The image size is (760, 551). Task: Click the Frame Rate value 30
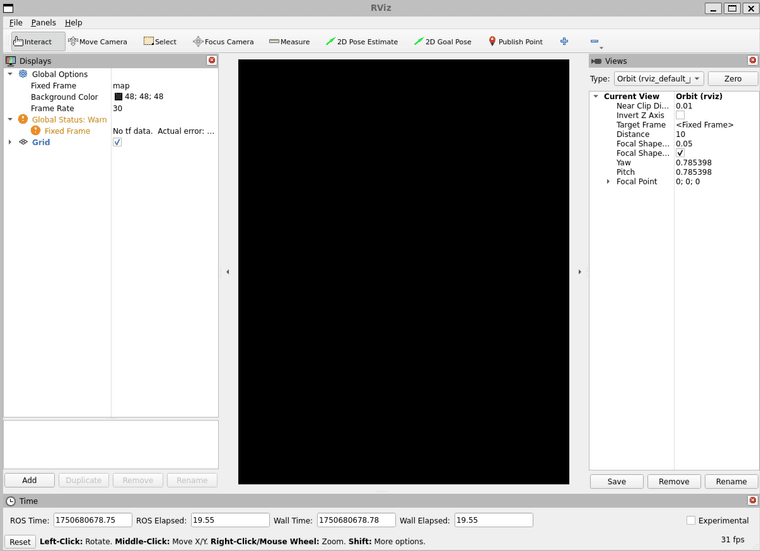(x=117, y=108)
